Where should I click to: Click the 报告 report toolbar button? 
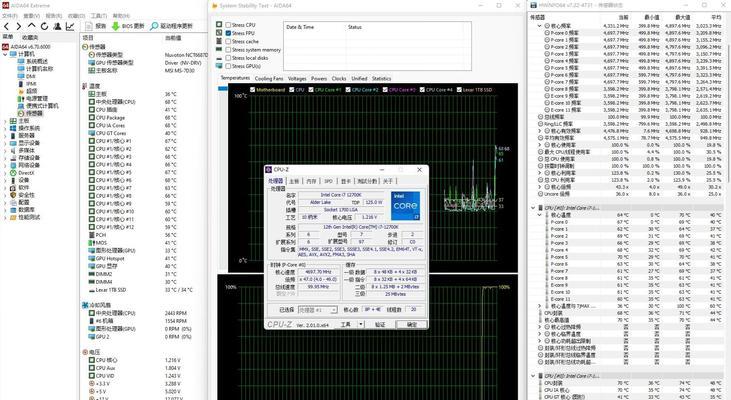tap(96, 26)
